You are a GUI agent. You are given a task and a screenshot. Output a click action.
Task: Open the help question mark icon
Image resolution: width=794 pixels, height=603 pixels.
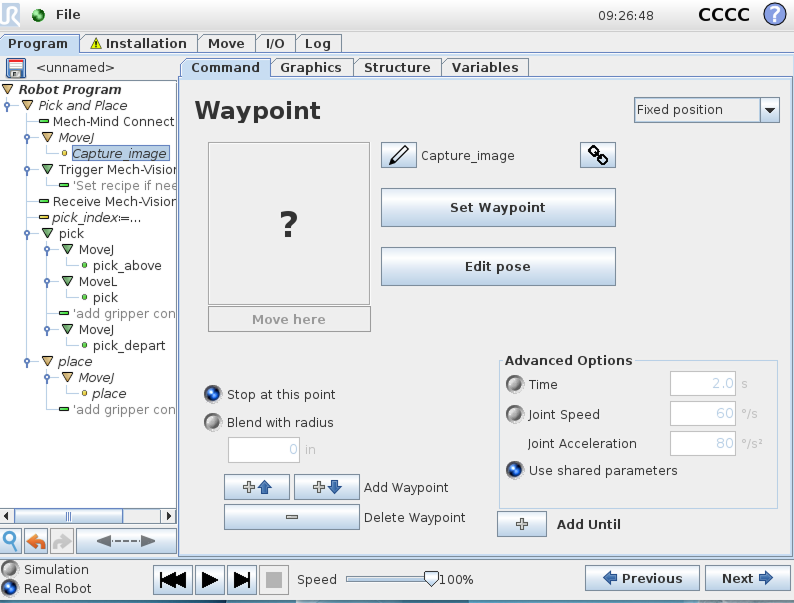coord(774,15)
